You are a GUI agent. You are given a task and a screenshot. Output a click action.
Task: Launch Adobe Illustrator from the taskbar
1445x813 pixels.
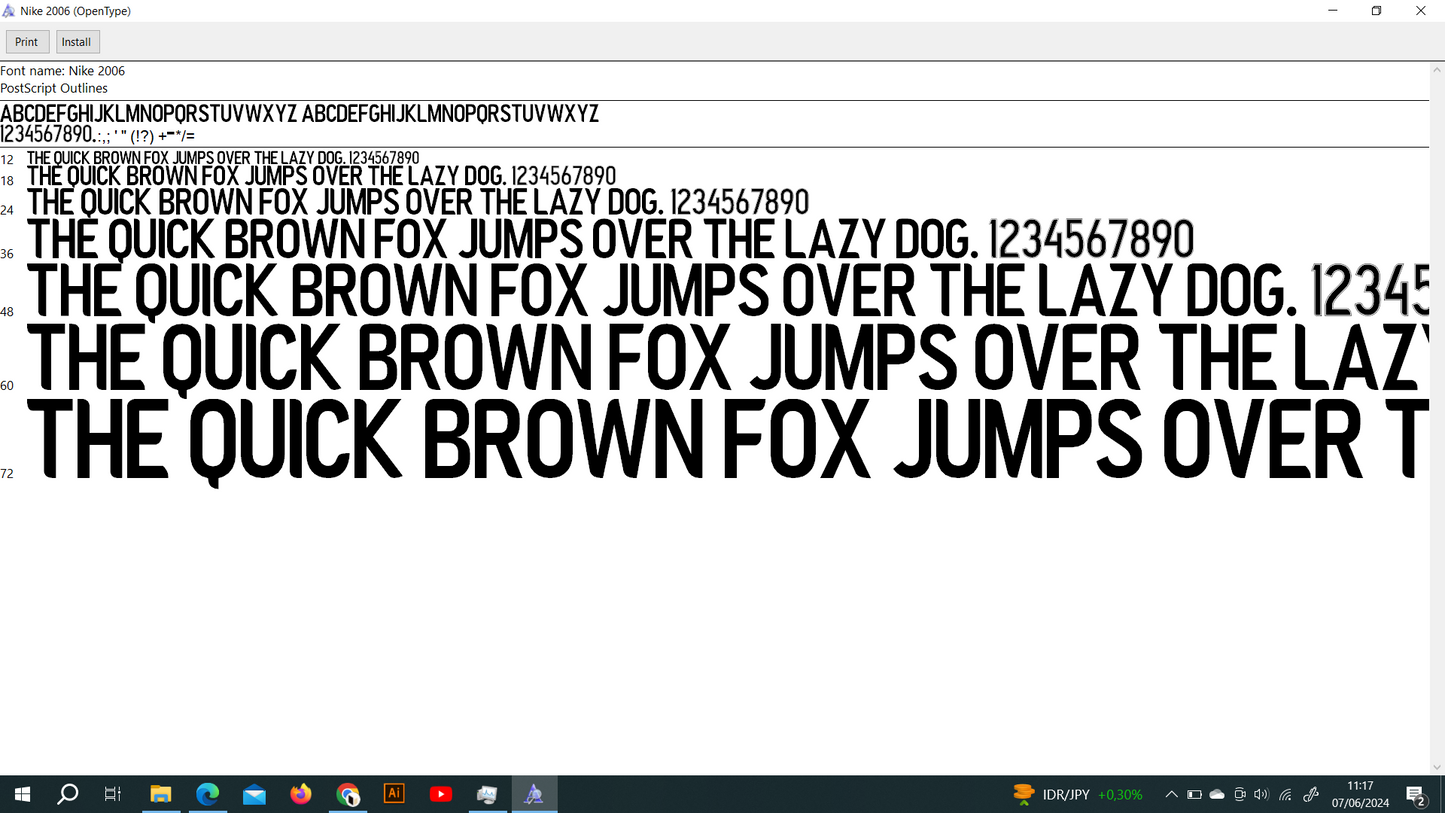click(x=393, y=793)
